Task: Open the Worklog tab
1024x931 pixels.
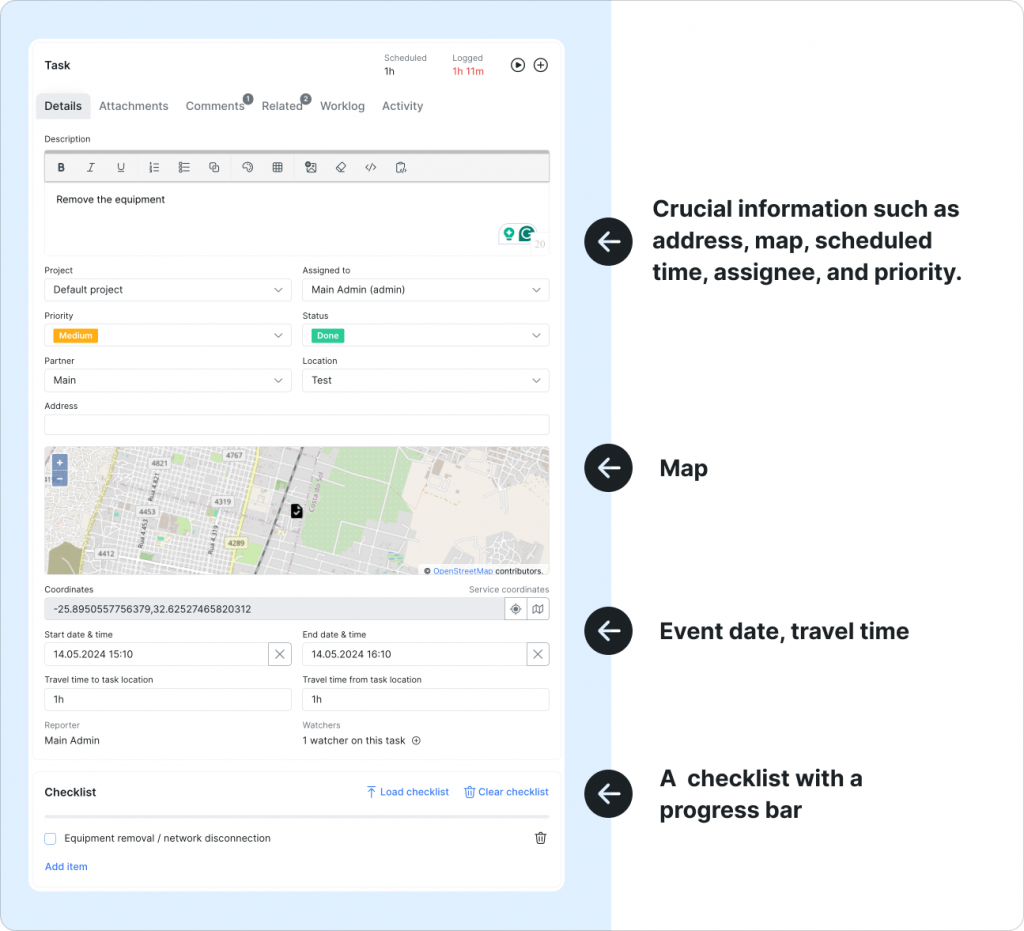Action: click(342, 106)
